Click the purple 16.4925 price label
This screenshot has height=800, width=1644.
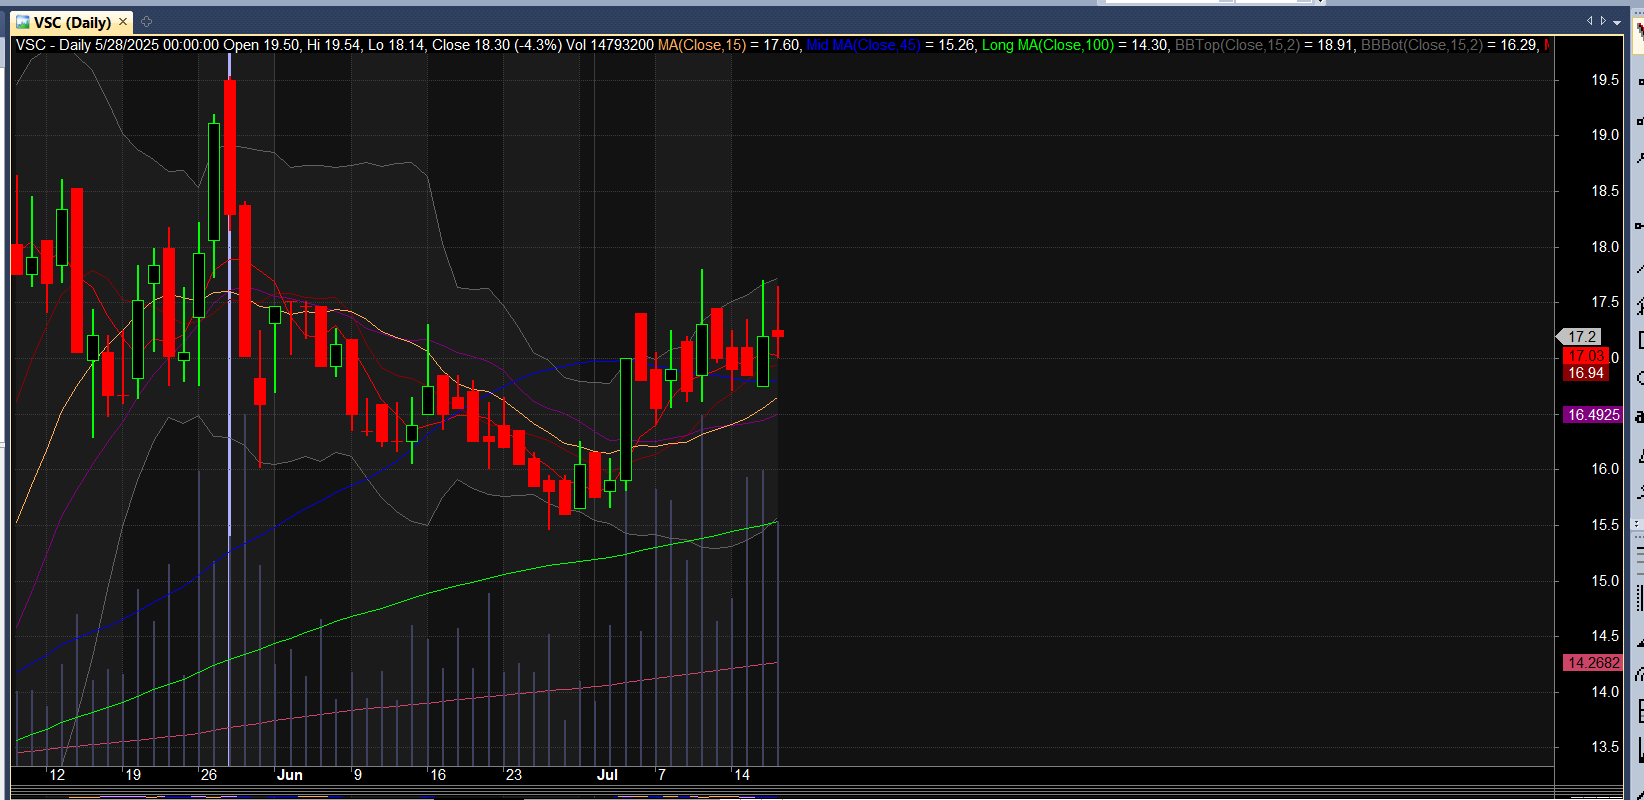pyautogui.click(x=1593, y=415)
